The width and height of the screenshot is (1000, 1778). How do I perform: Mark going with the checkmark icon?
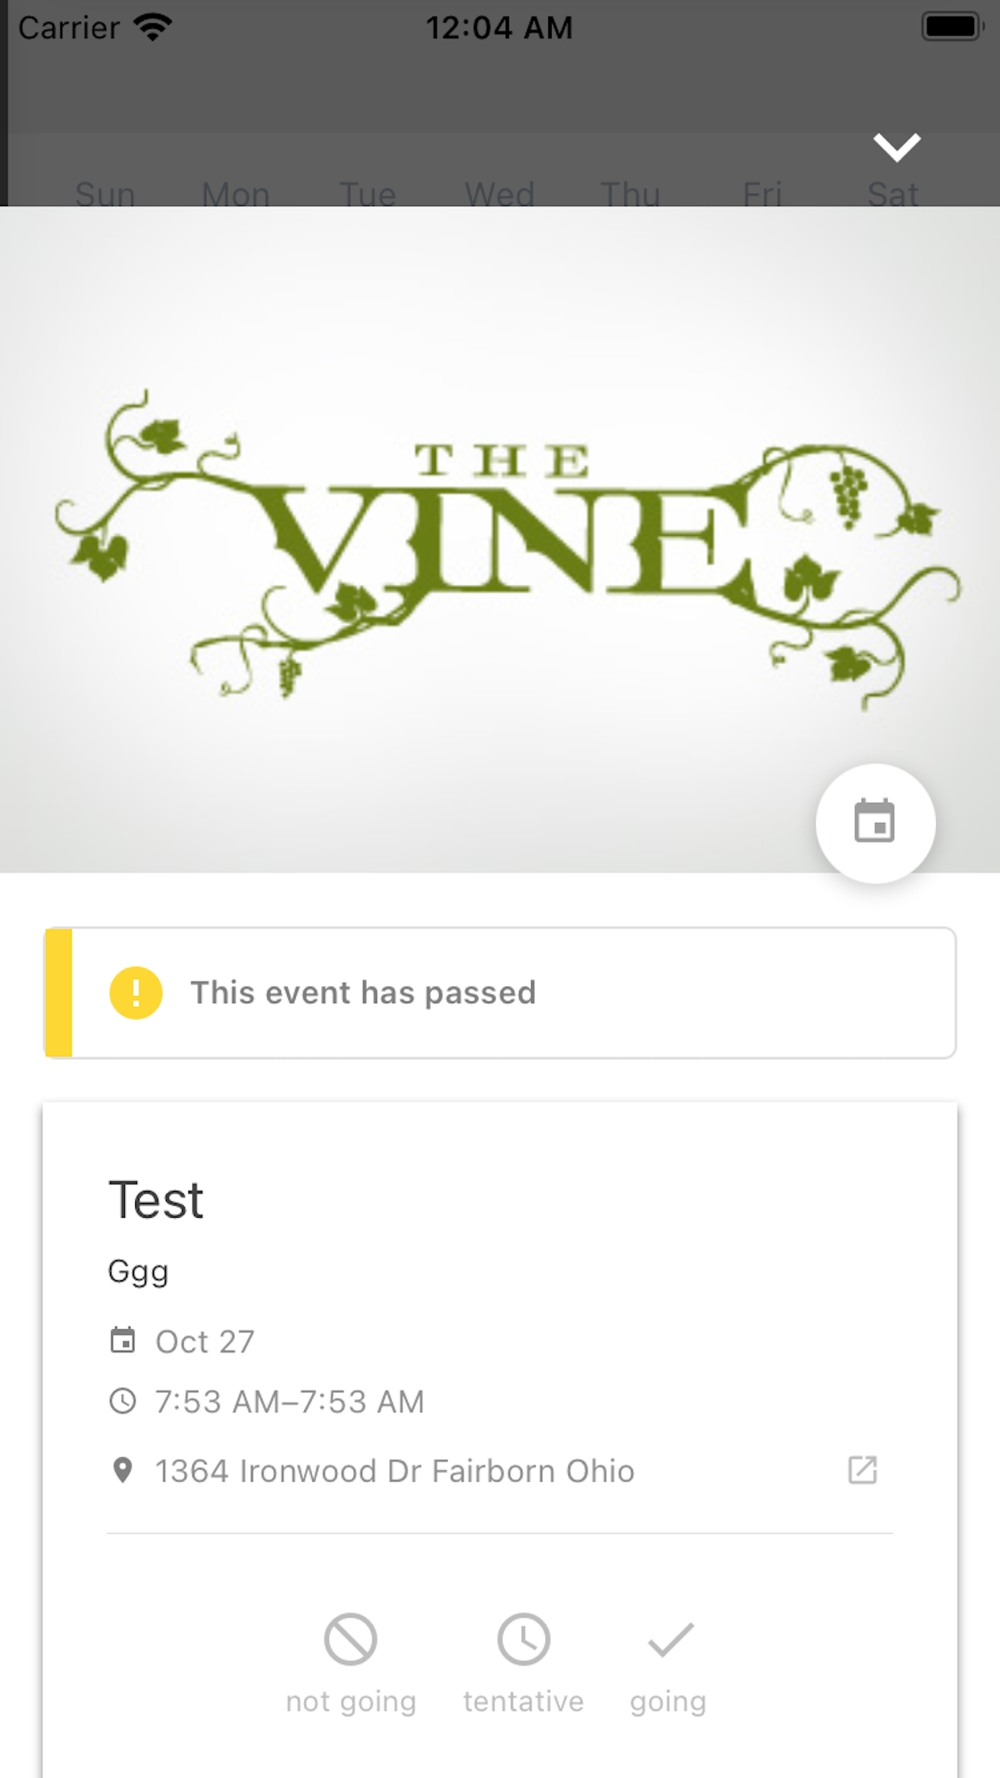tap(669, 1639)
